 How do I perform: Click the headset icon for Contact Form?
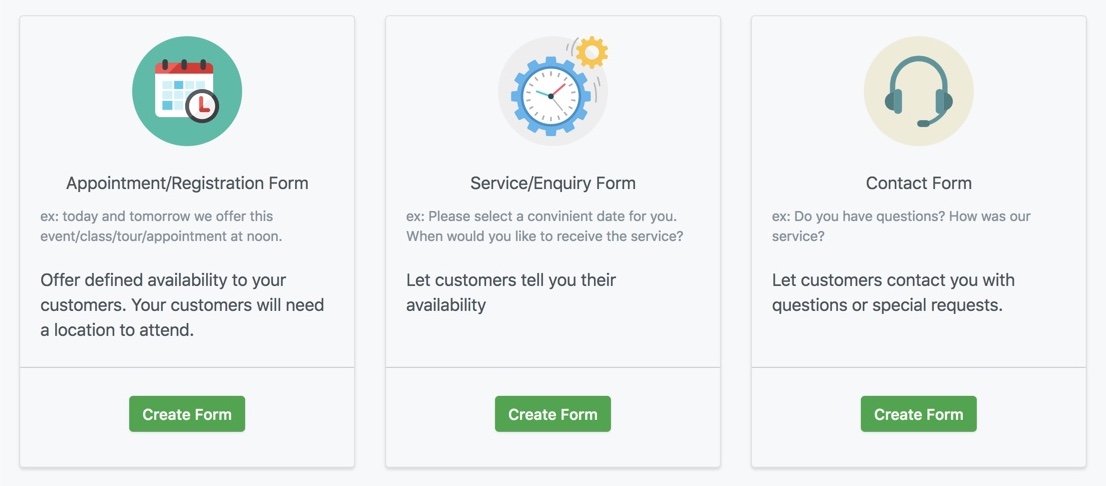918,91
